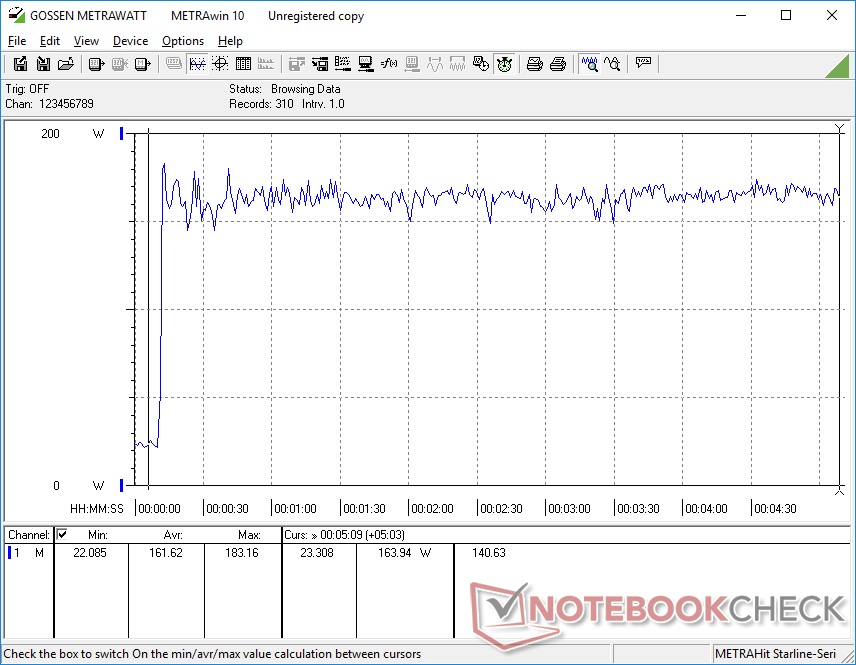Click the greyed meter stop icon
This screenshot has height=665, width=856.
(120, 64)
